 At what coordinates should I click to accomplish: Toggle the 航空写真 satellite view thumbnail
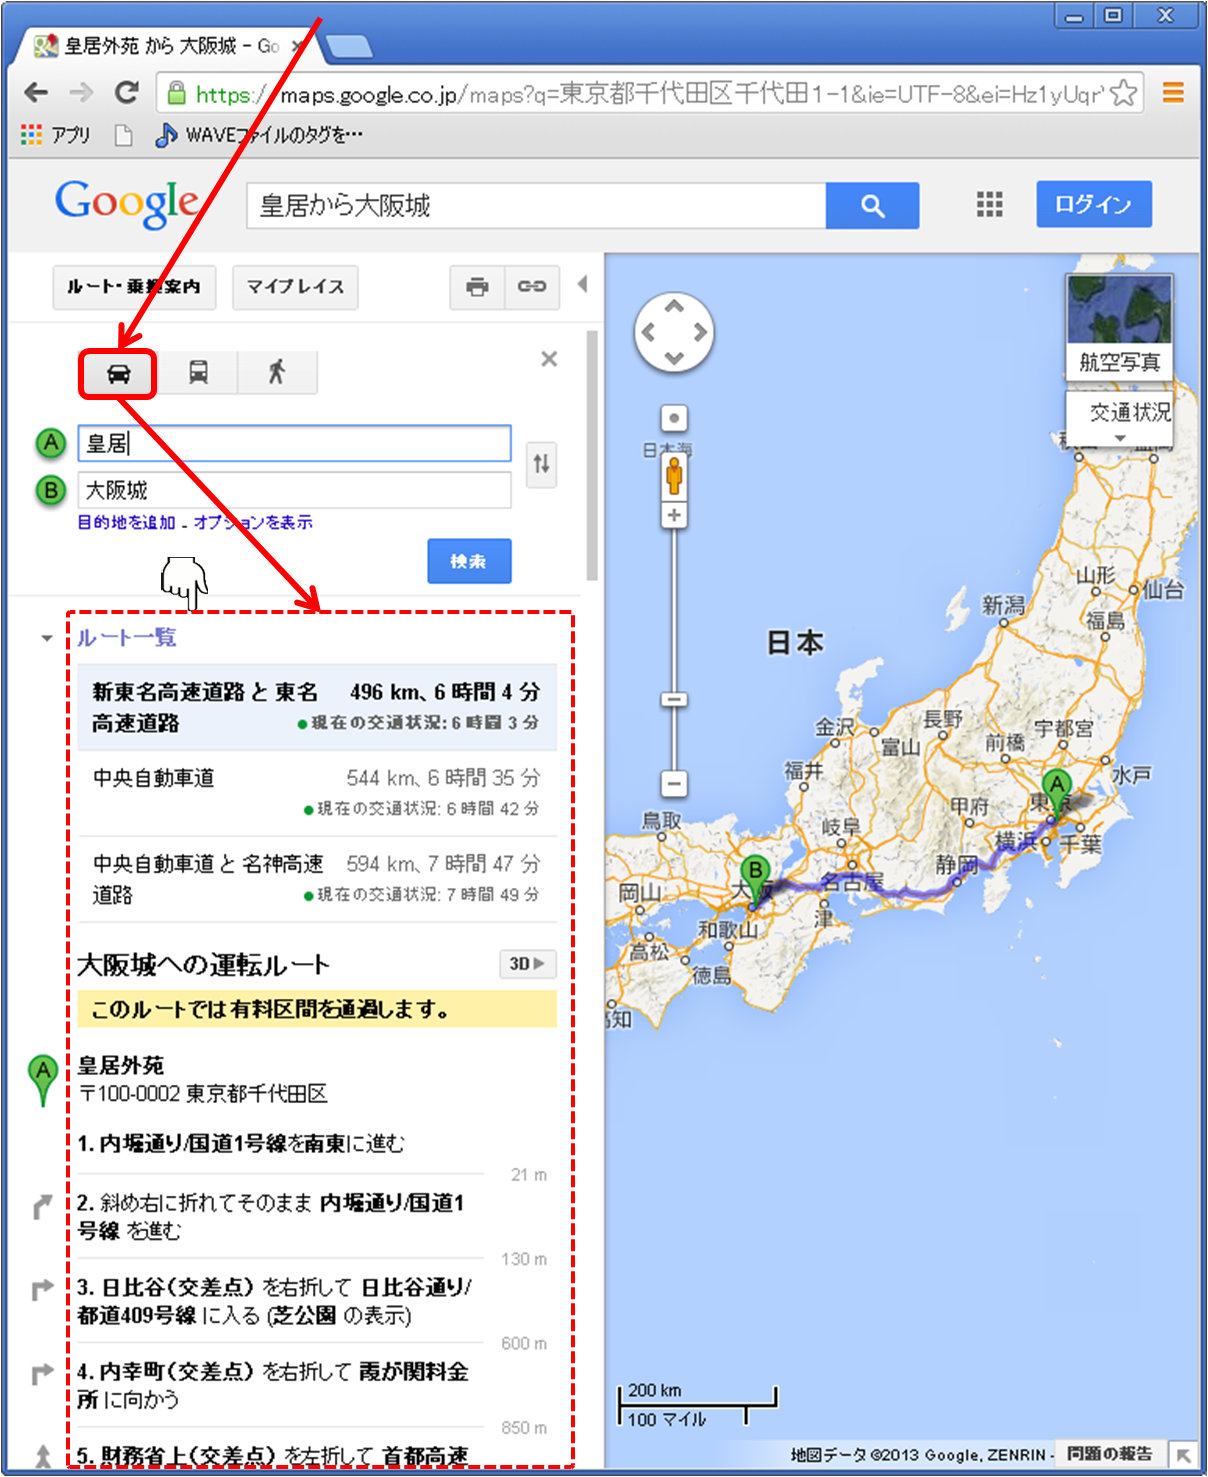pyautogui.click(x=1119, y=326)
